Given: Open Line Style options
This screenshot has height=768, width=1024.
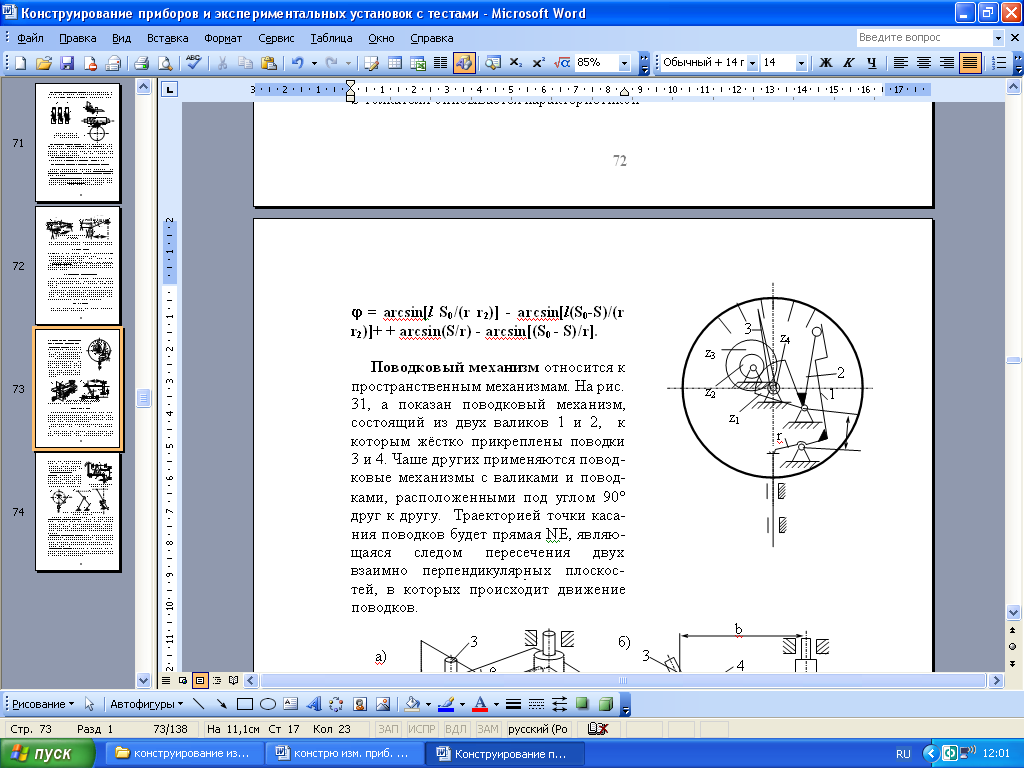Looking at the screenshot, I should [x=513, y=704].
